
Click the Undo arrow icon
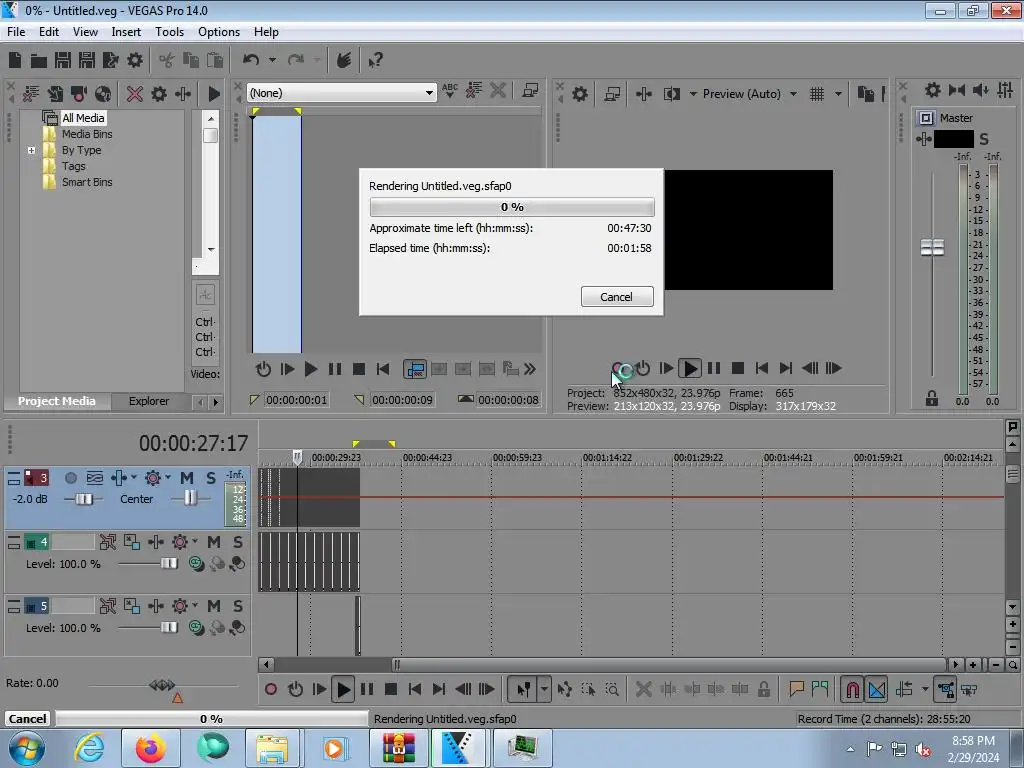pos(250,60)
